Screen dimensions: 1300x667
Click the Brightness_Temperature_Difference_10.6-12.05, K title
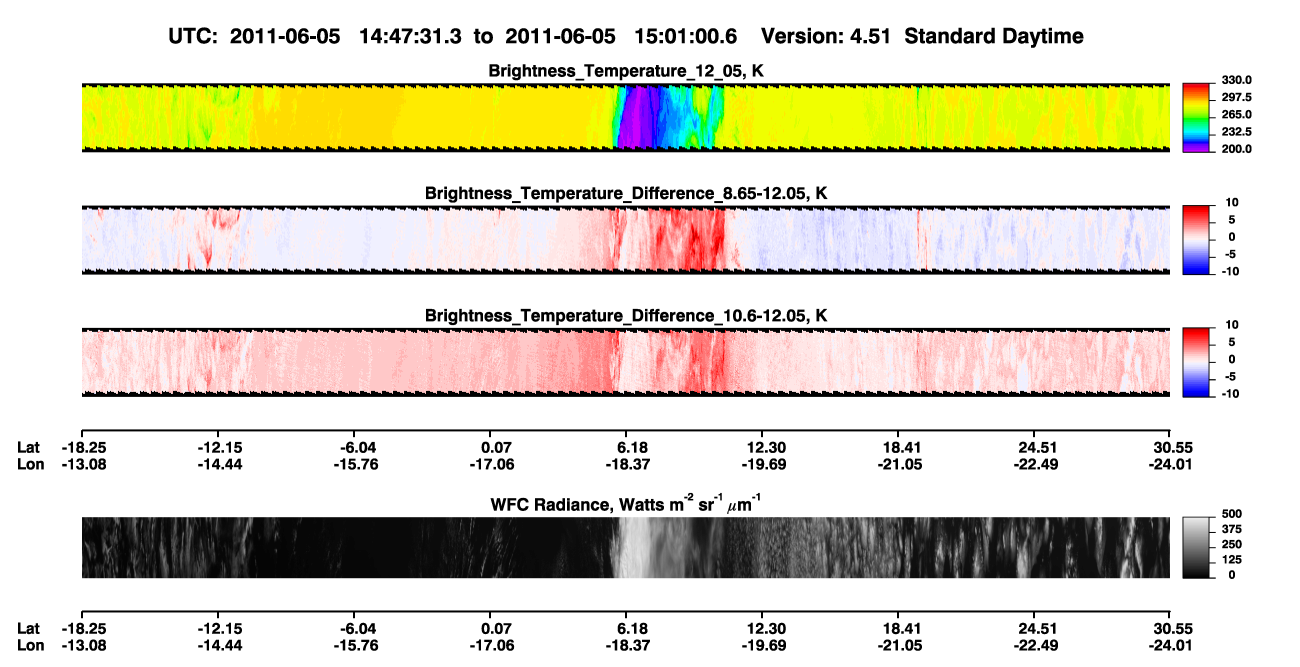[626, 316]
